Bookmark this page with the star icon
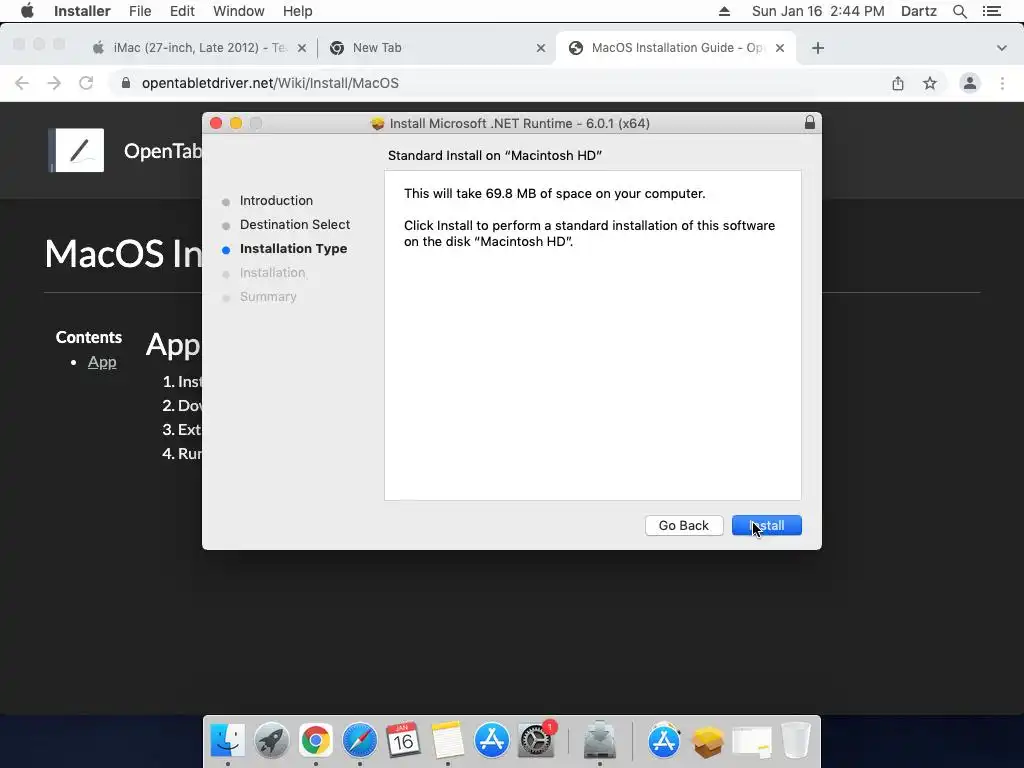The width and height of the screenshot is (1024, 768). (930, 83)
